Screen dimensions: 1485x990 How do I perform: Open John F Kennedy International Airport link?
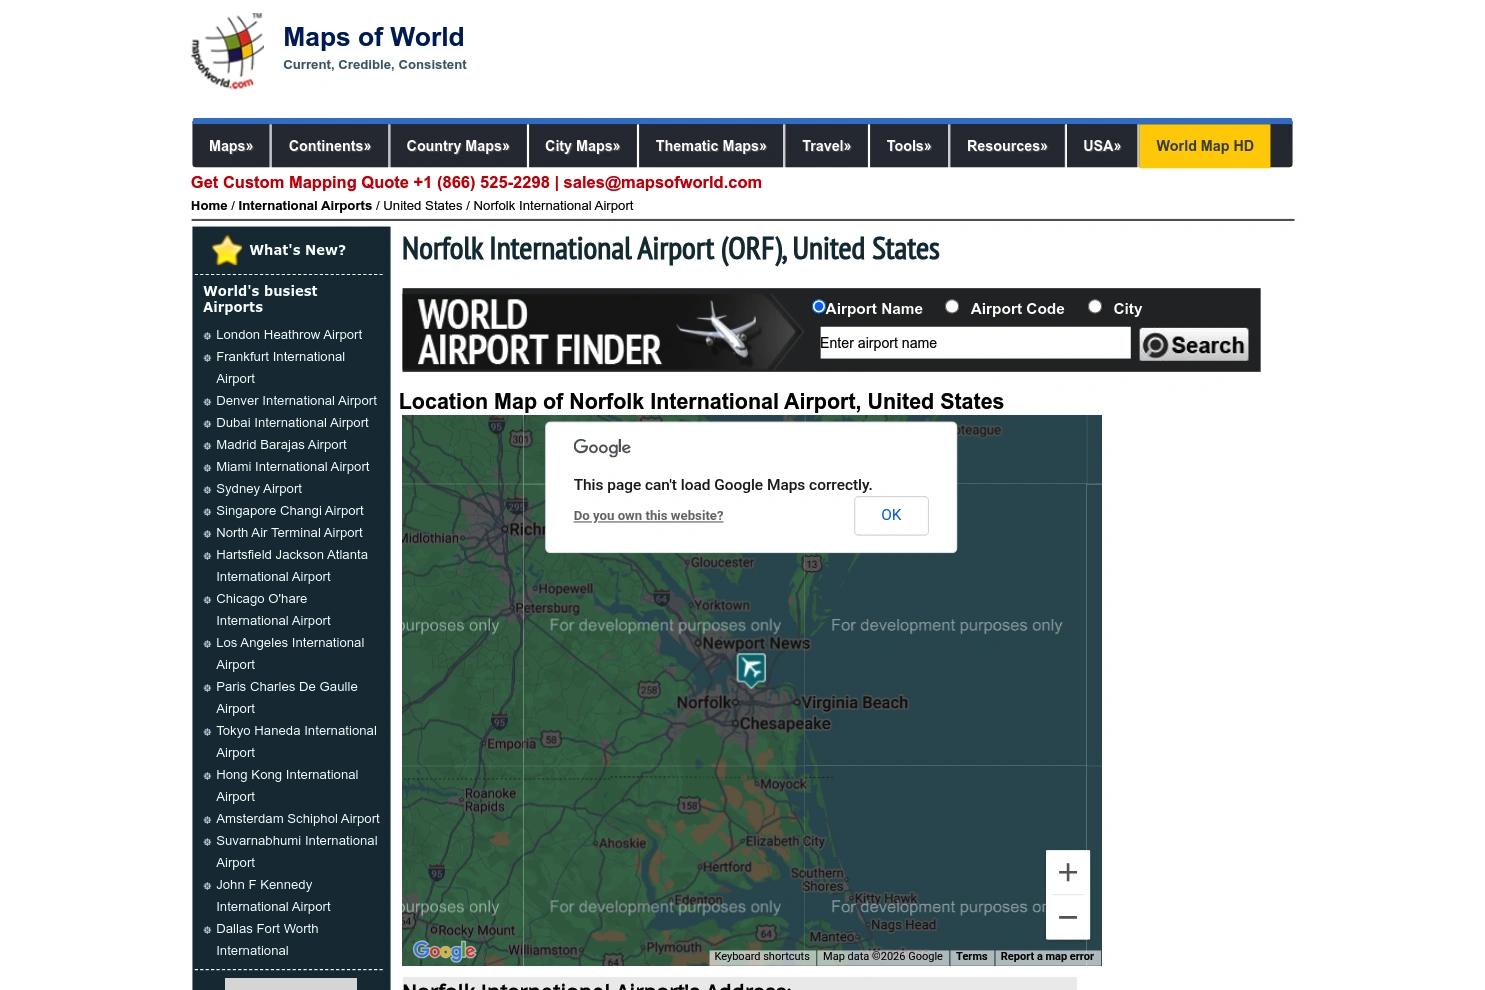(273, 896)
